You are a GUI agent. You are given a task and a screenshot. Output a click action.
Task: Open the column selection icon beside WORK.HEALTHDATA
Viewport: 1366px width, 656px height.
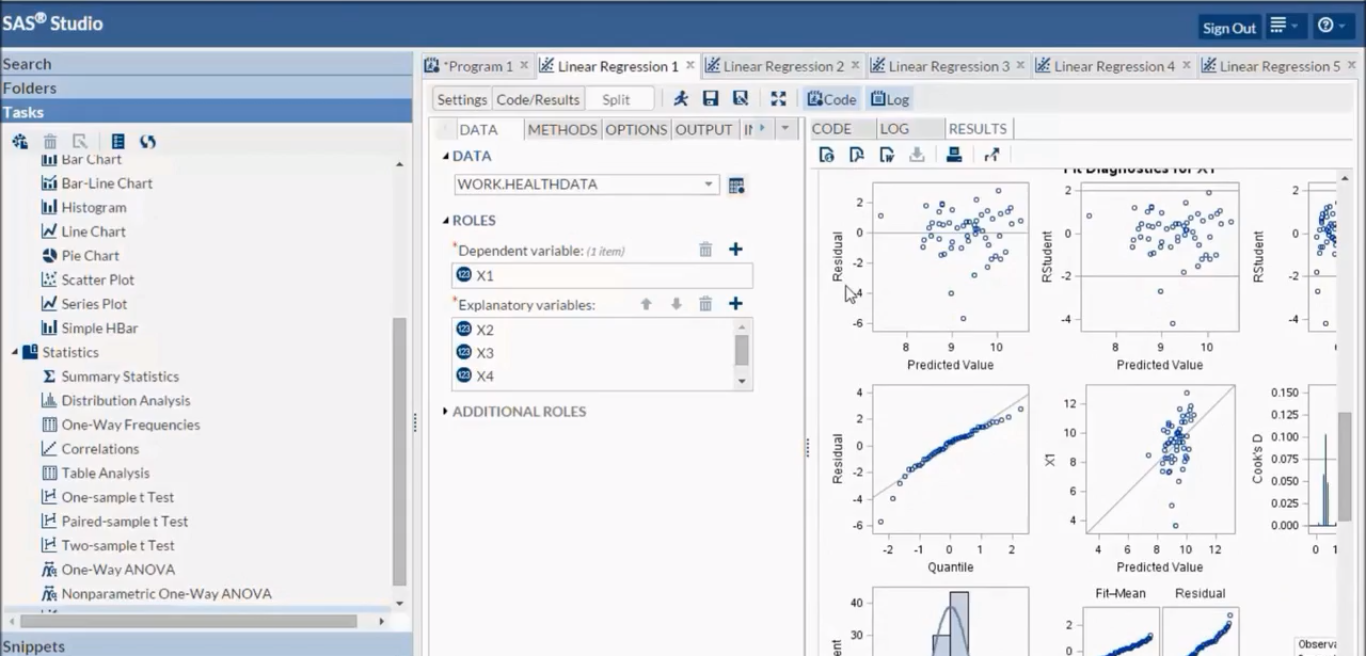click(x=737, y=185)
